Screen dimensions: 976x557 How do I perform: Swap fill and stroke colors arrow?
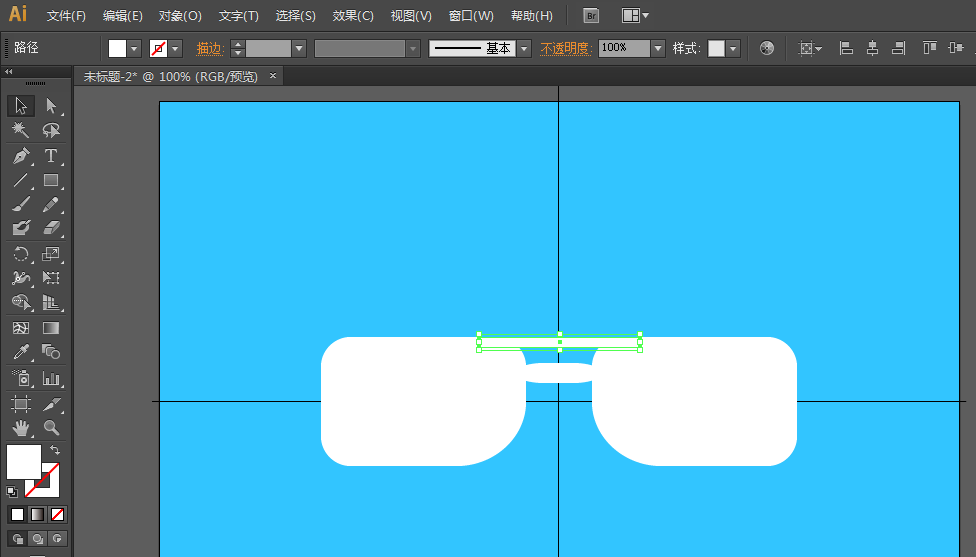55,451
